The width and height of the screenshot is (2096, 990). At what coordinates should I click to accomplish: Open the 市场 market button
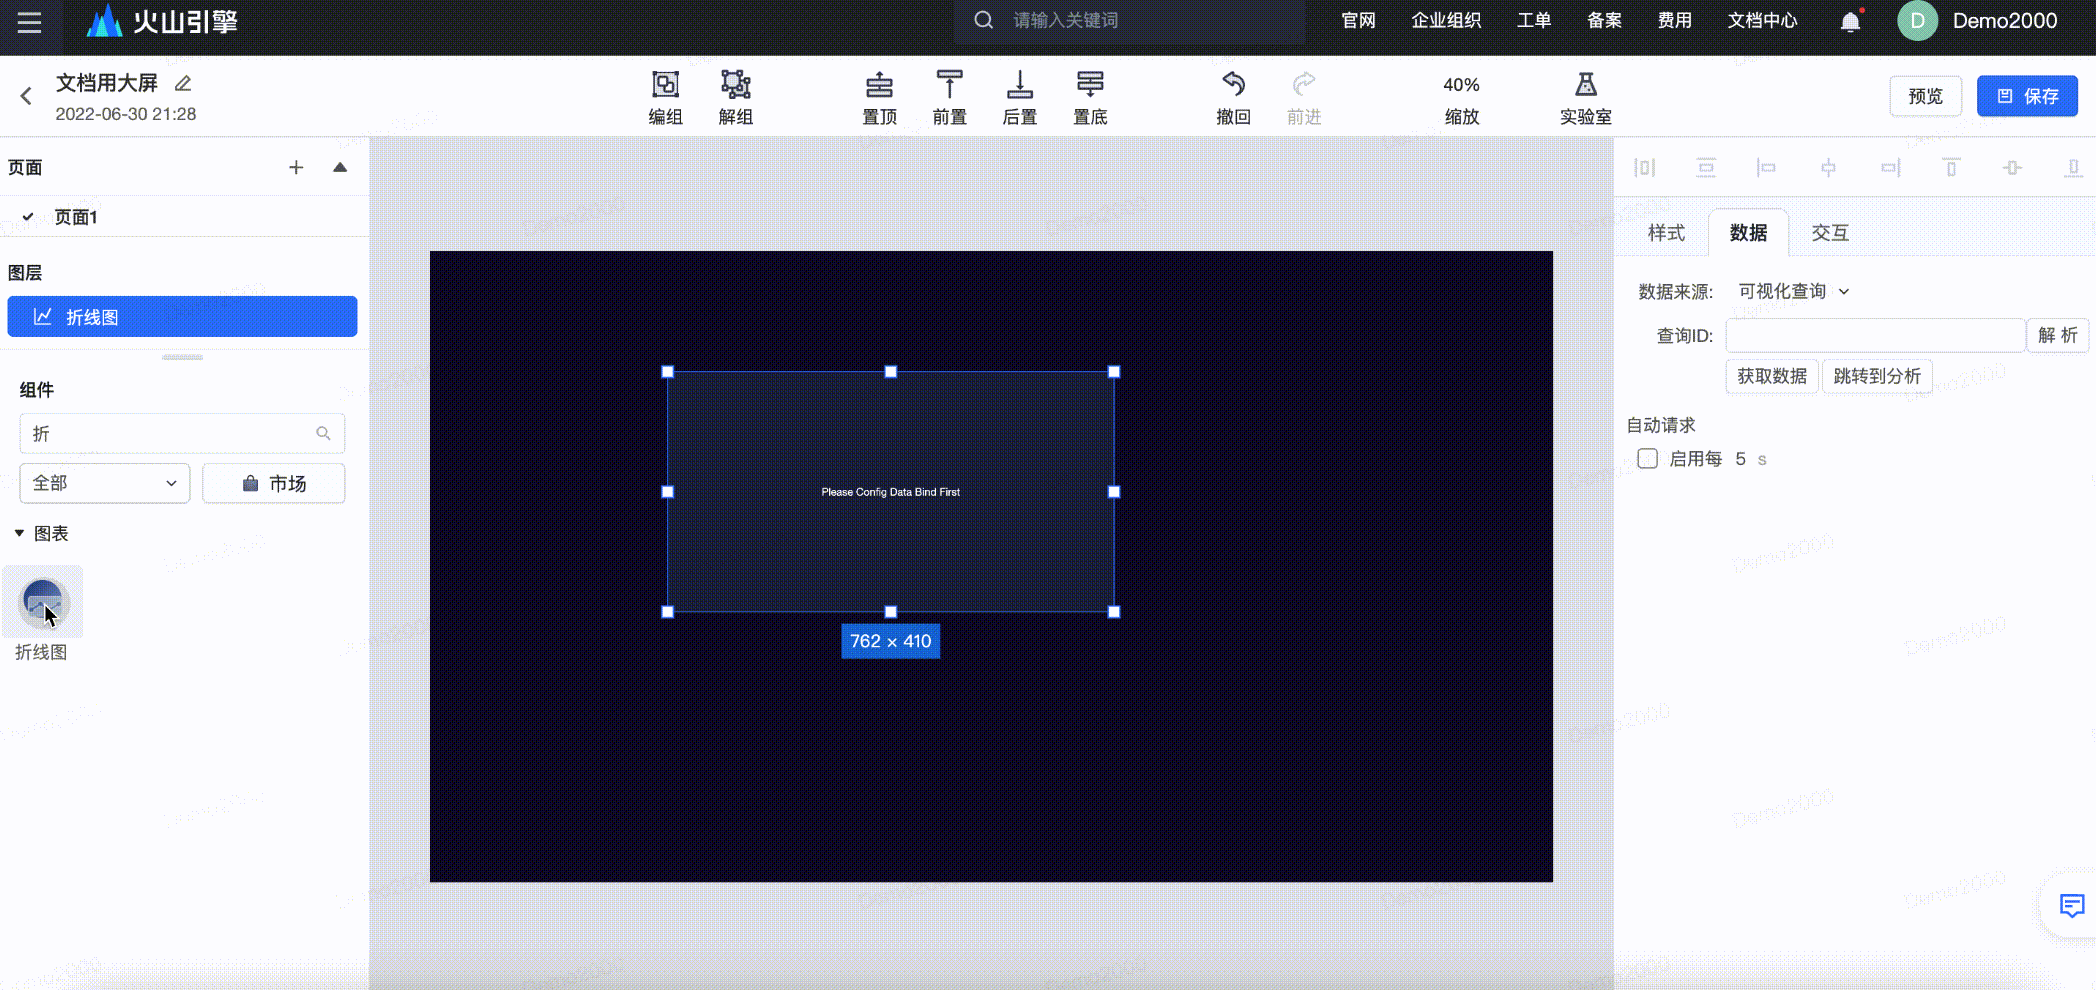274,483
